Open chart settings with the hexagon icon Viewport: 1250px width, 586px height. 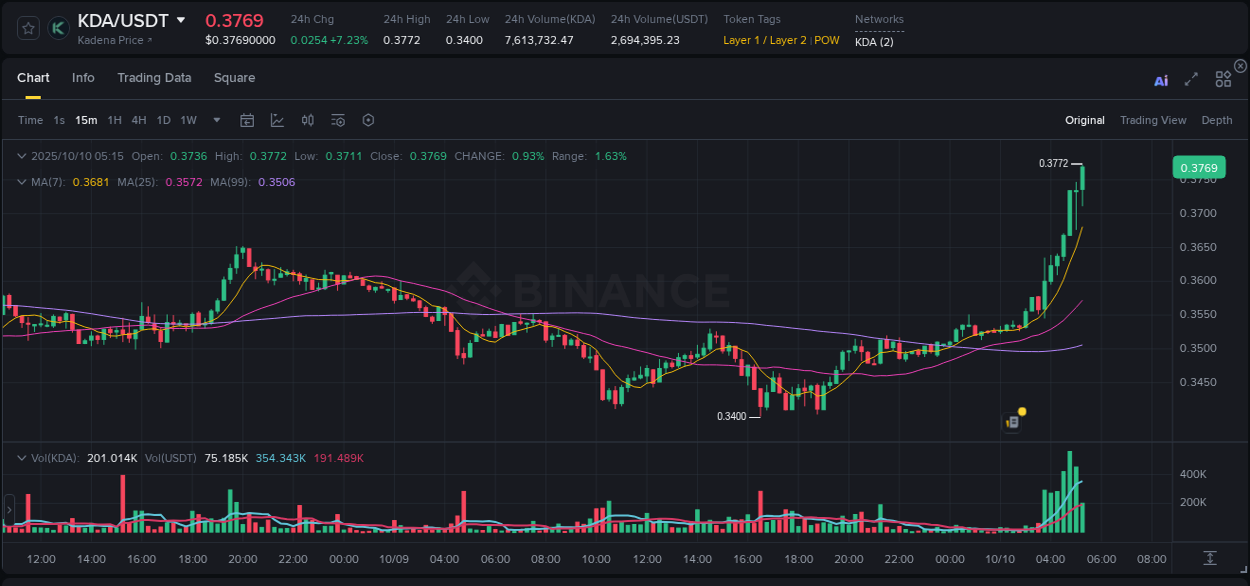[x=368, y=120]
